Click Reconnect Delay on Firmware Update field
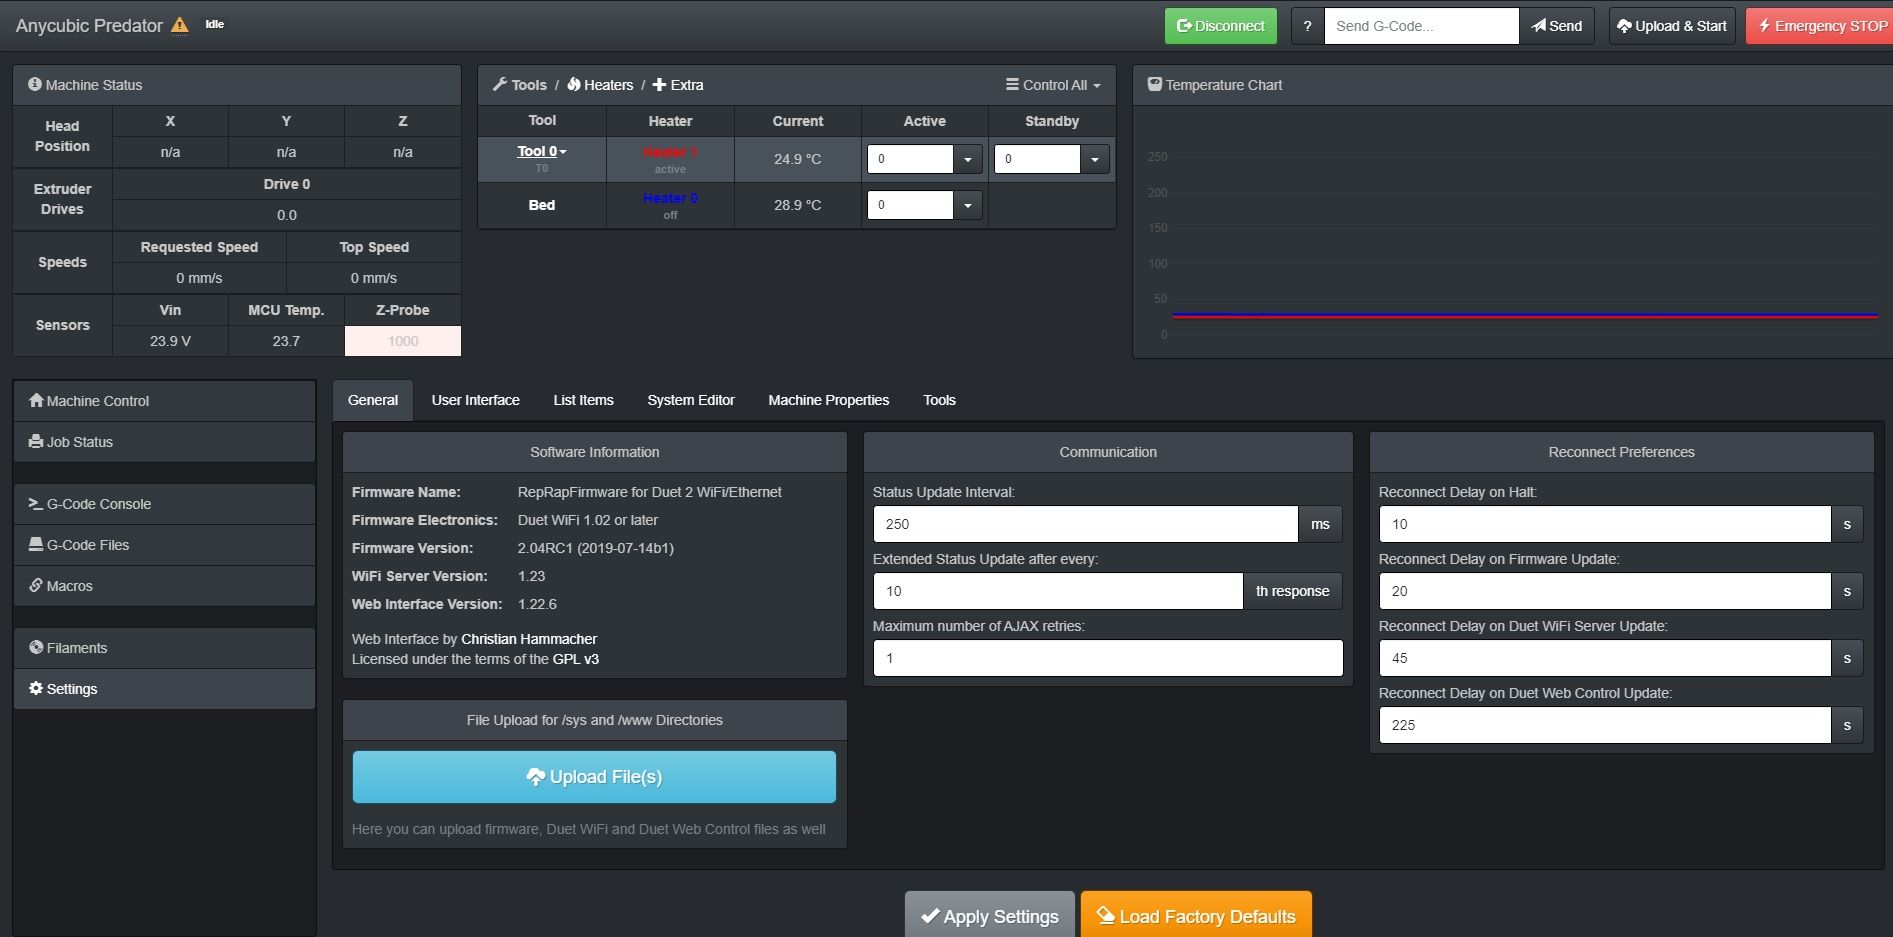 [x=1605, y=591]
